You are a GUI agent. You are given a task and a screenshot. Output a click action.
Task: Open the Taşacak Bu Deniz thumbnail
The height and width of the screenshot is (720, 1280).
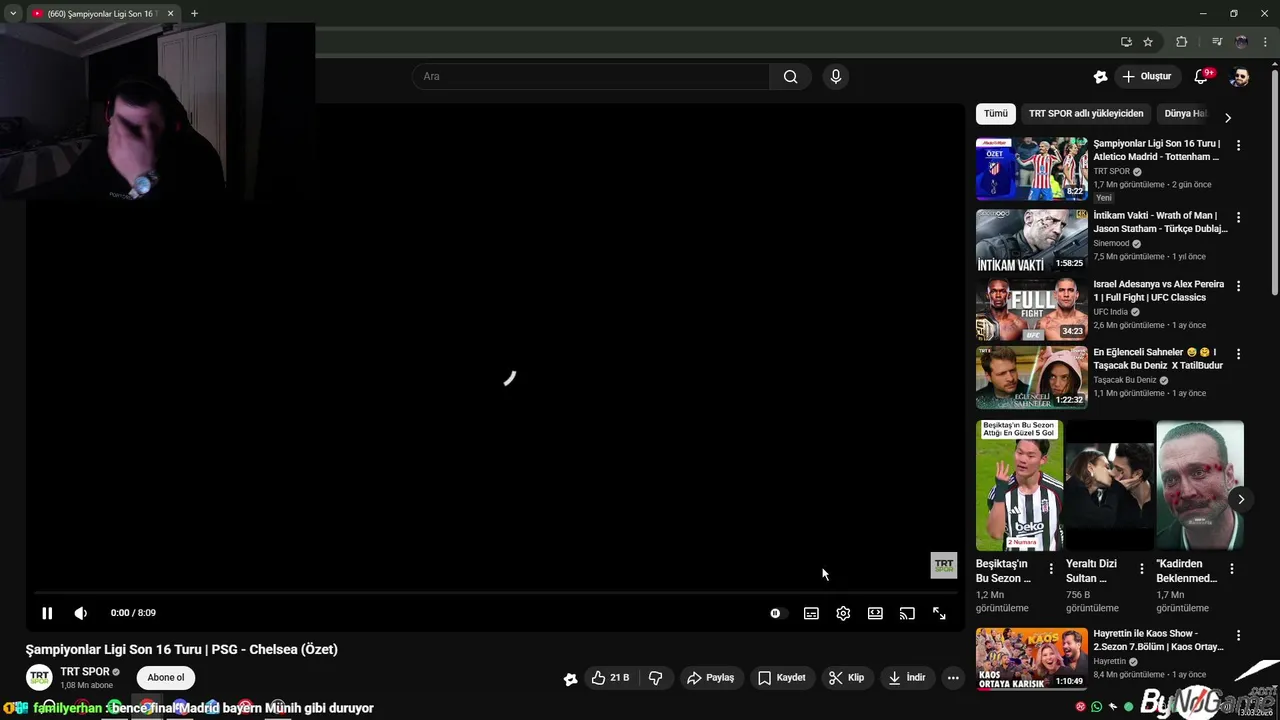point(1031,377)
